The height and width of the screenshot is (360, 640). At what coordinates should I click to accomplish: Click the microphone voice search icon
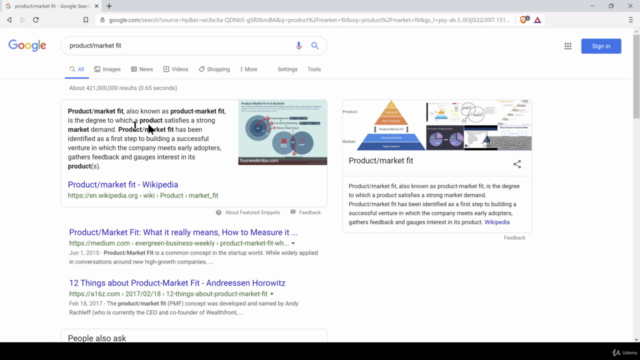299,46
